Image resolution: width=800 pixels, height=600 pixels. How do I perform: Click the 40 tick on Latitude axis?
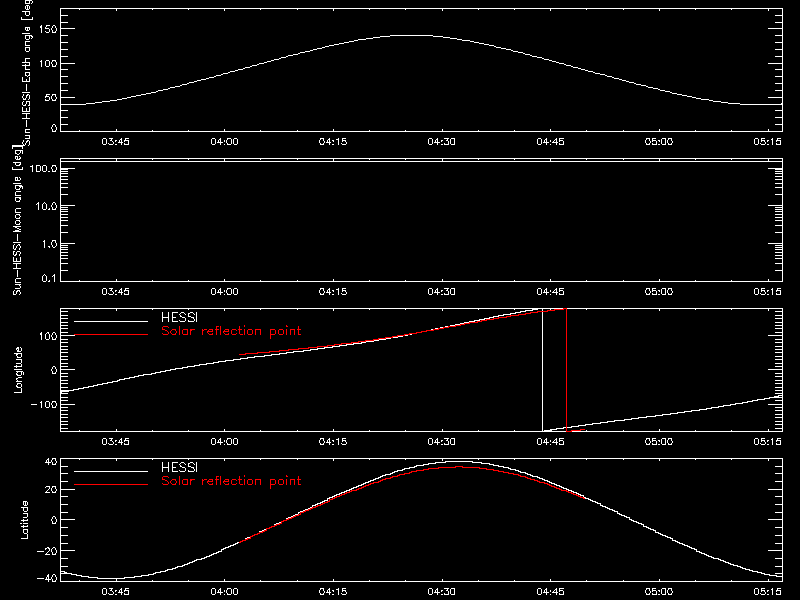(51, 462)
